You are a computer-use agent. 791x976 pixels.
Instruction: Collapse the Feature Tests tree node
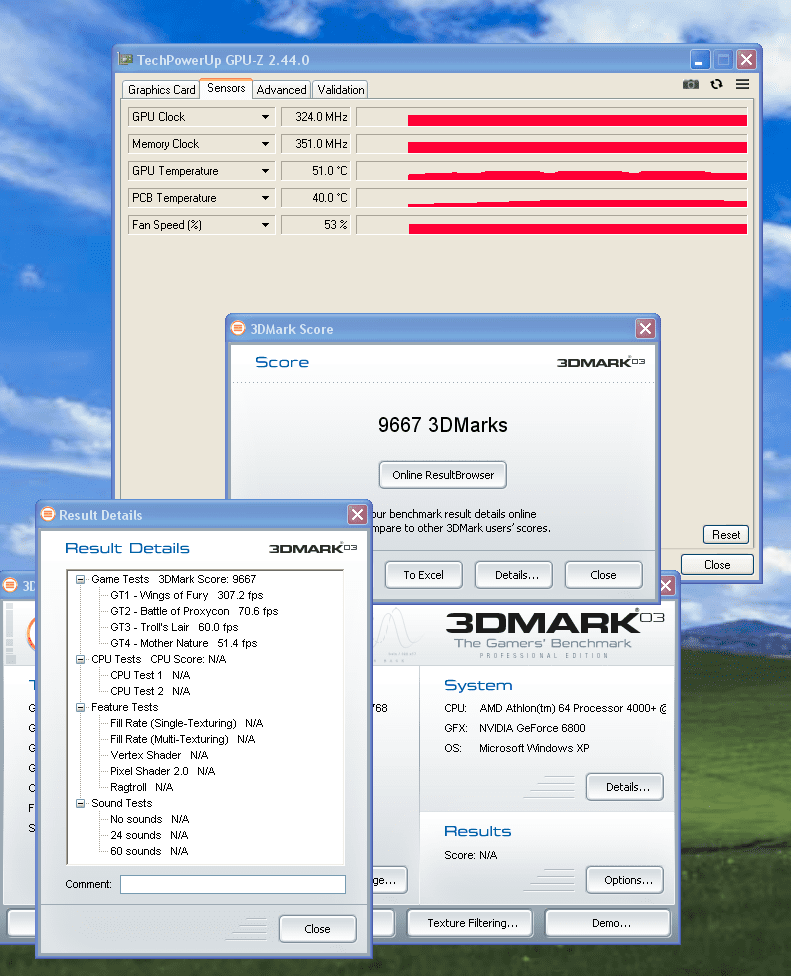pos(80,708)
